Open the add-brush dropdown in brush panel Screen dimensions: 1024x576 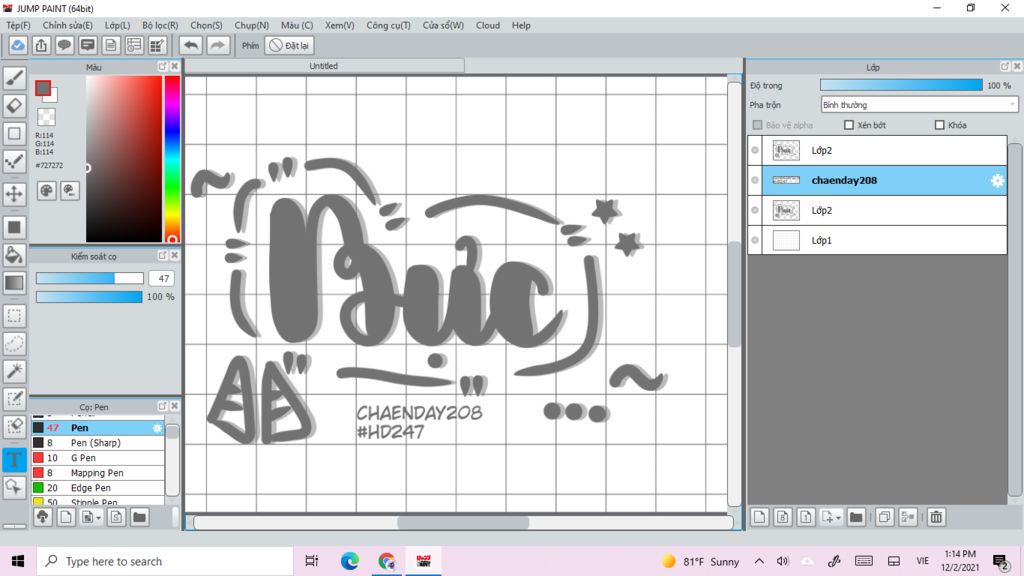(90, 517)
